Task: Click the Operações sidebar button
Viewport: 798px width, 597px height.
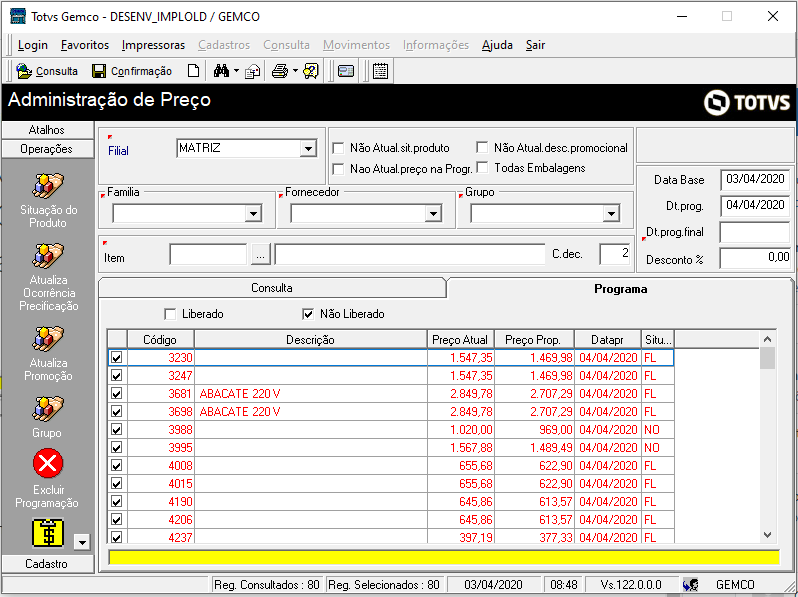Action: (47, 149)
